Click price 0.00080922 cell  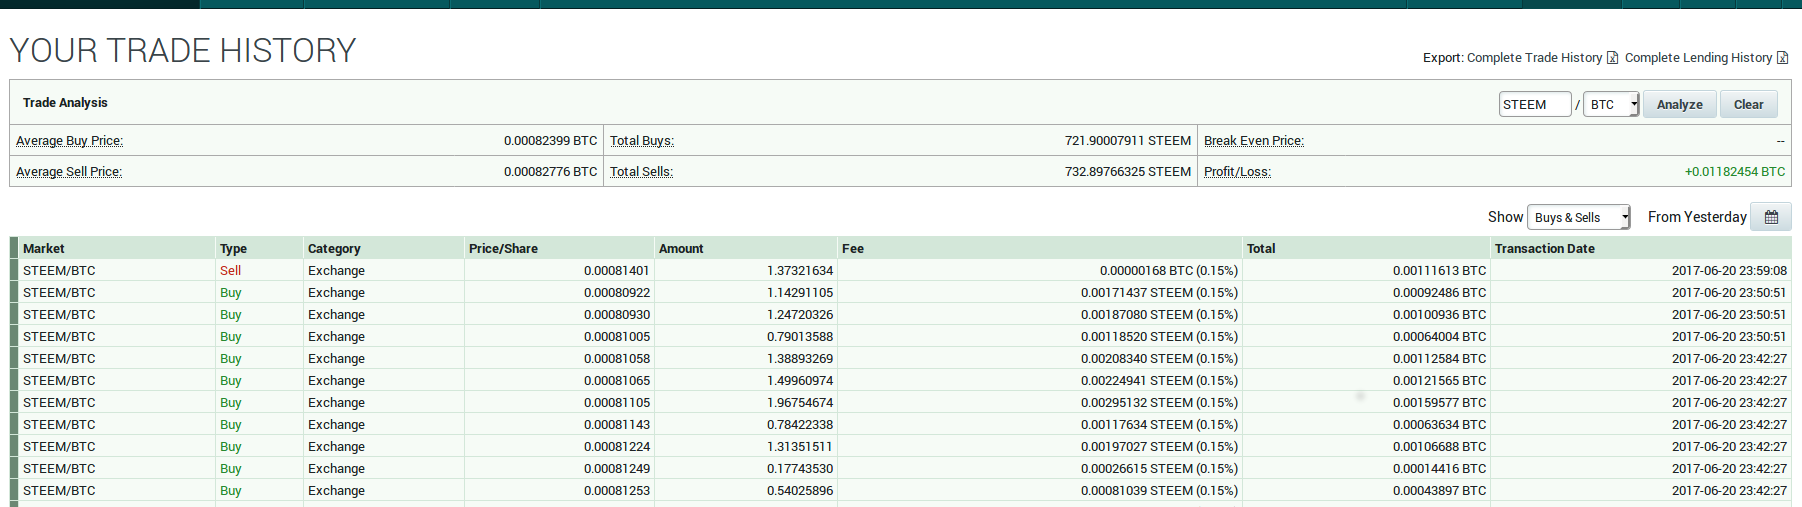[x=617, y=293]
